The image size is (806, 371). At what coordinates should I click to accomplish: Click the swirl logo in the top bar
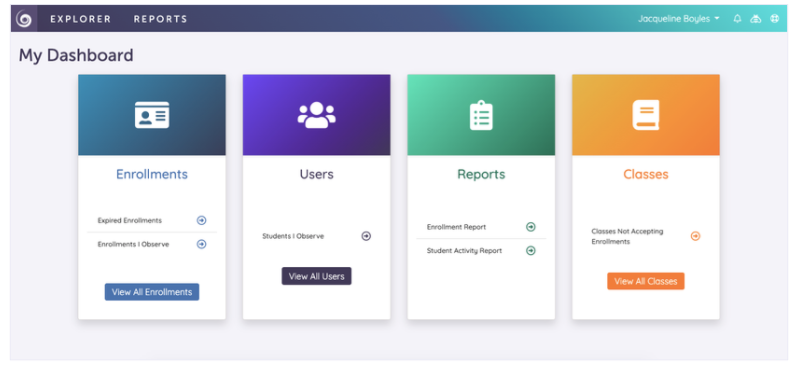click(x=24, y=19)
